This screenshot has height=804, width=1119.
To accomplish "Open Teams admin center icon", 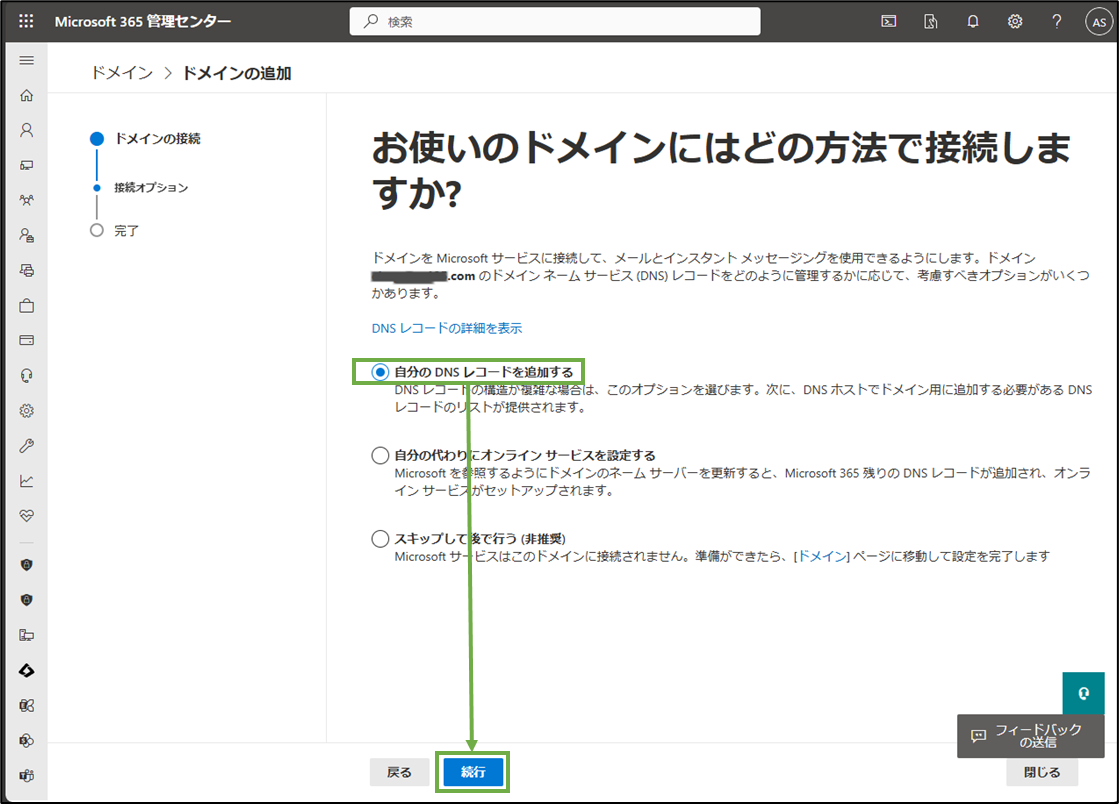I will pos(26,775).
